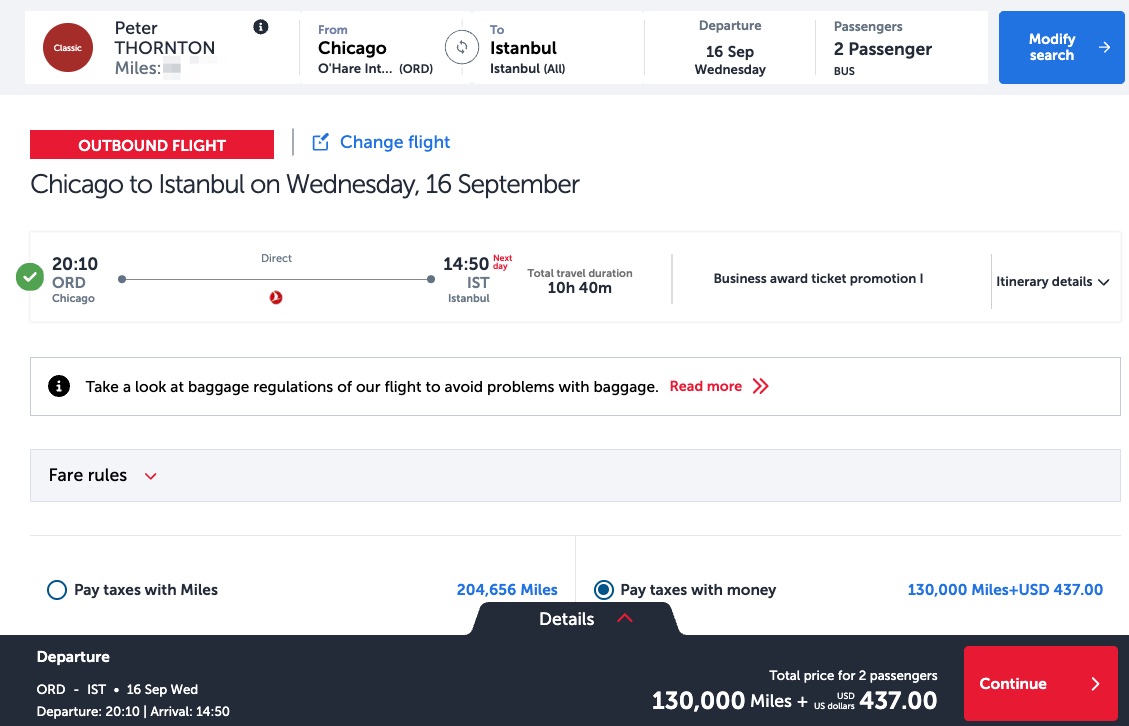Viewport: 1129px width, 726px height.
Task: Click the info icon in the baggage notice
Action: click(58, 385)
